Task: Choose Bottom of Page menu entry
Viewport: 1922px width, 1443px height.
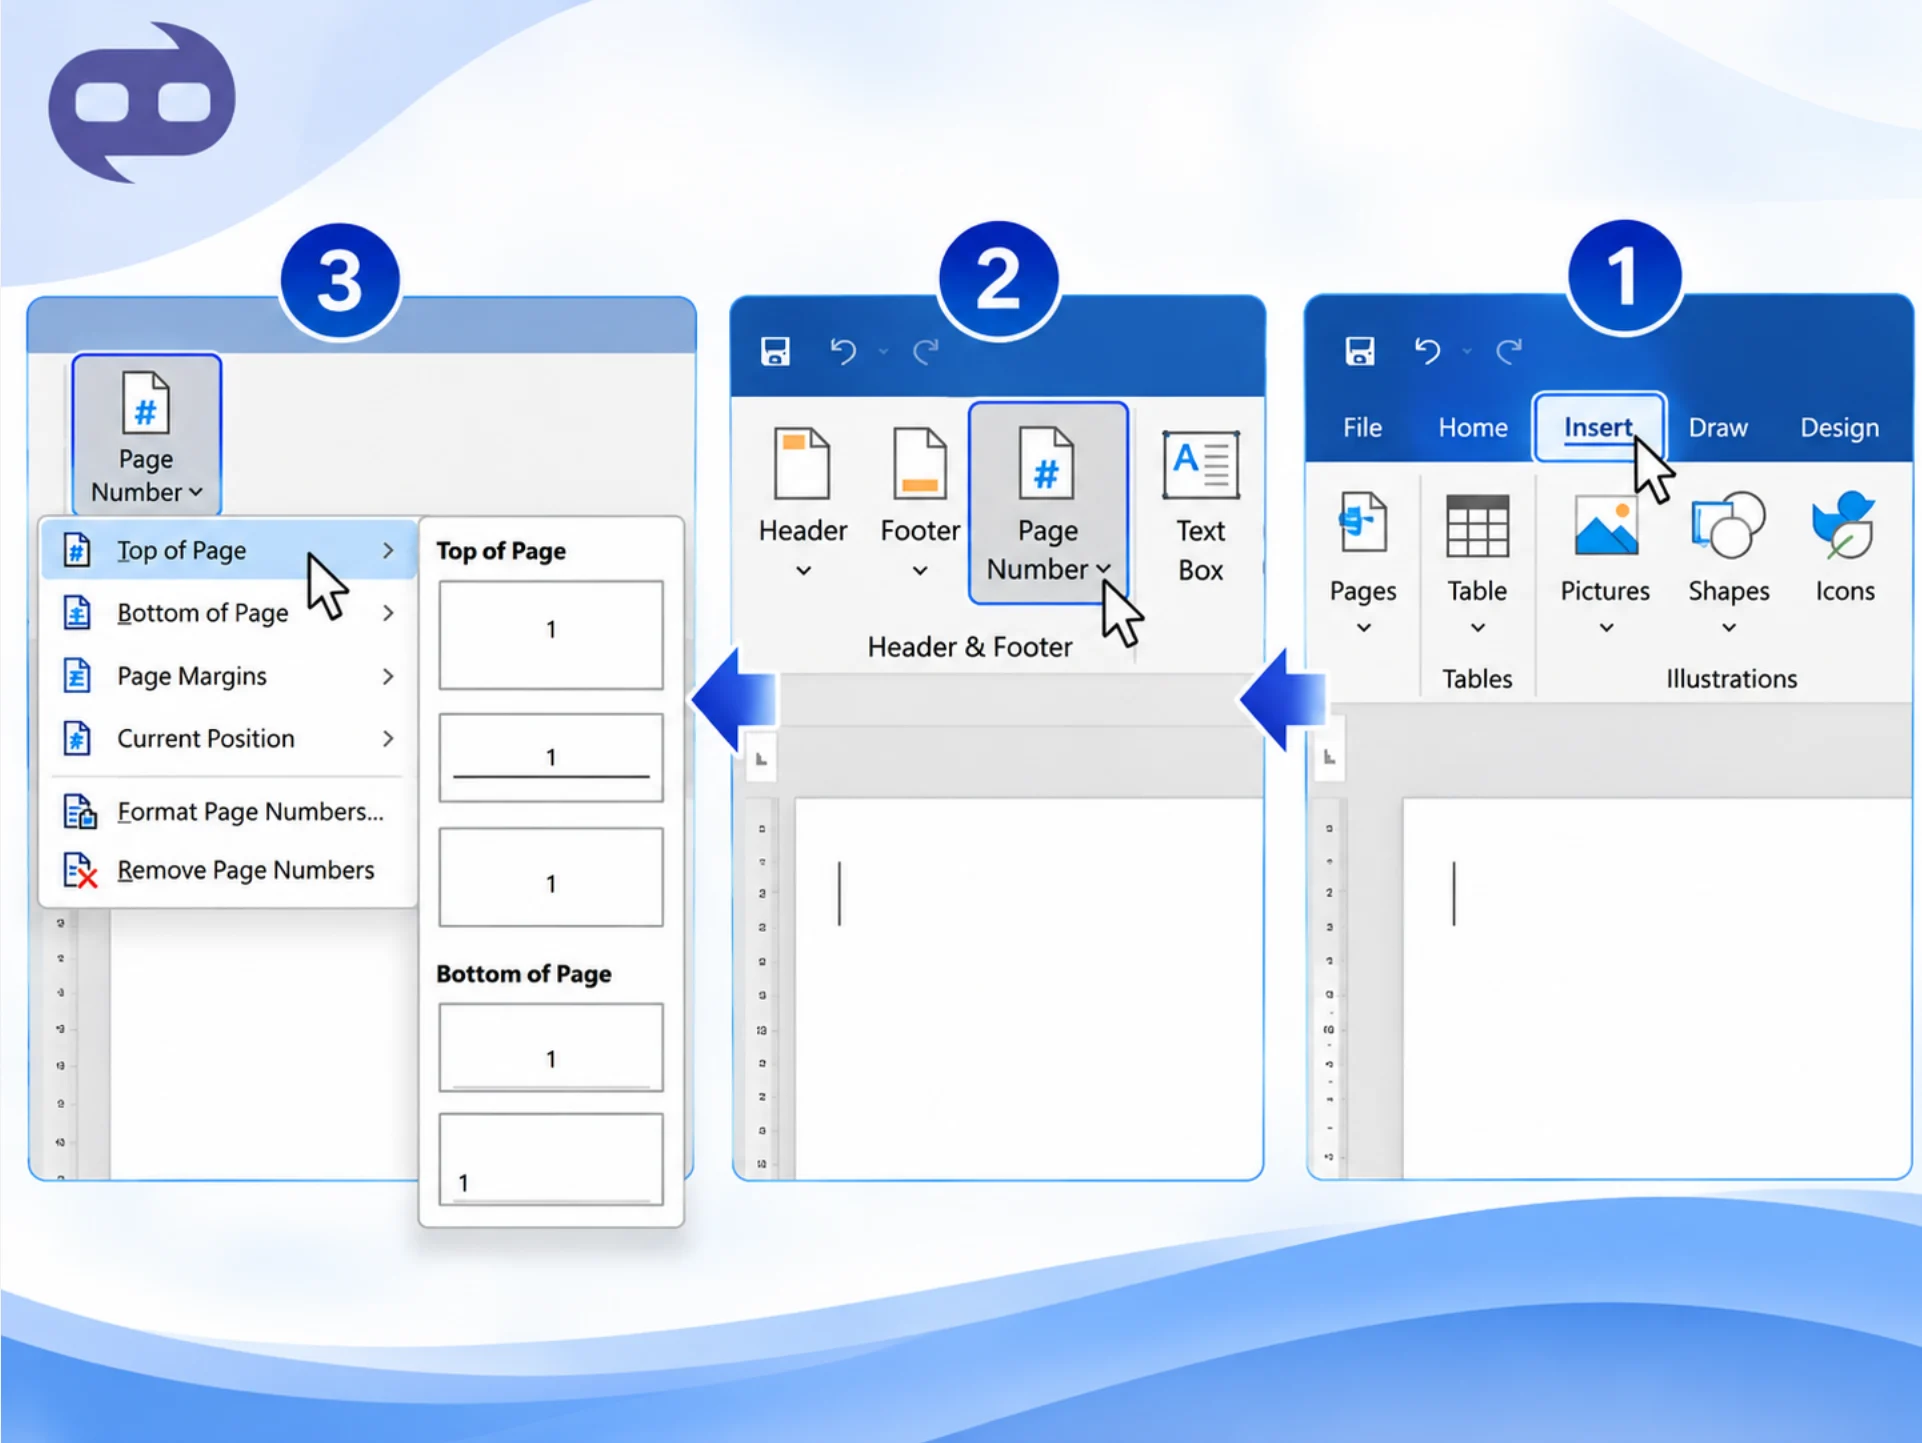Action: click(229, 613)
